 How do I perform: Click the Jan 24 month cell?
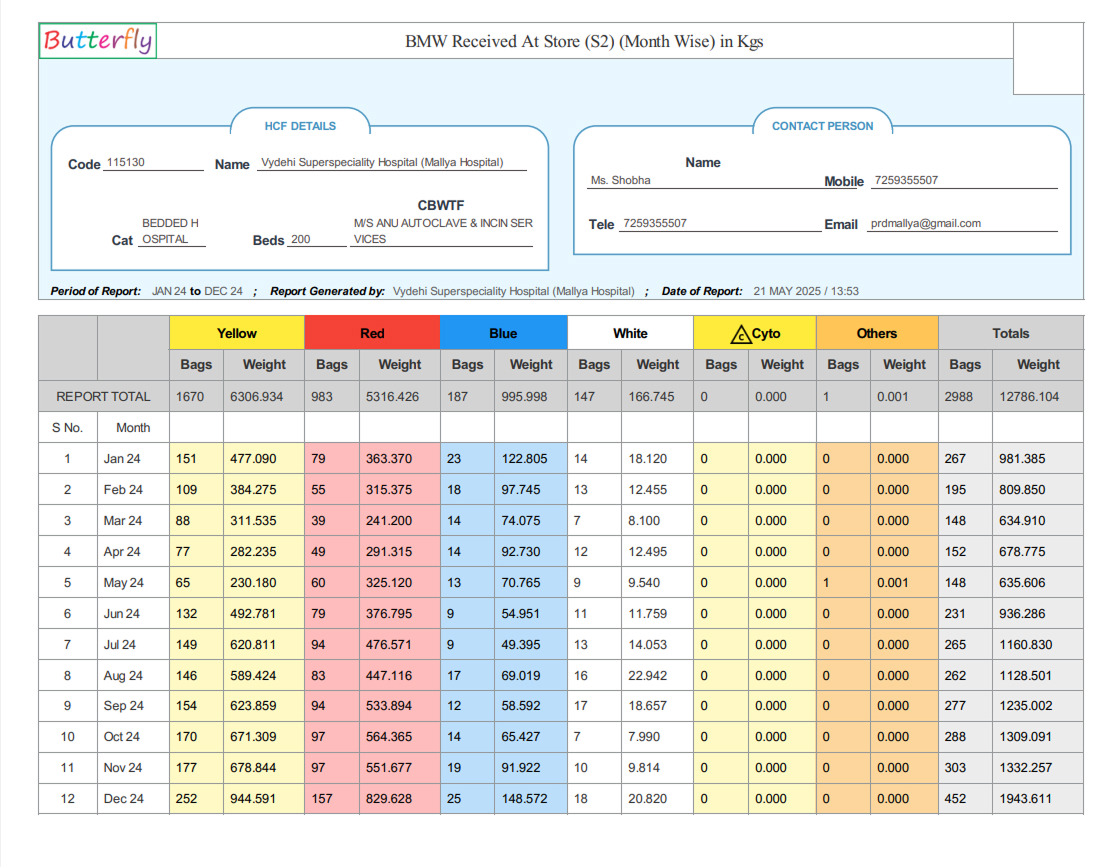pyautogui.click(x=133, y=458)
